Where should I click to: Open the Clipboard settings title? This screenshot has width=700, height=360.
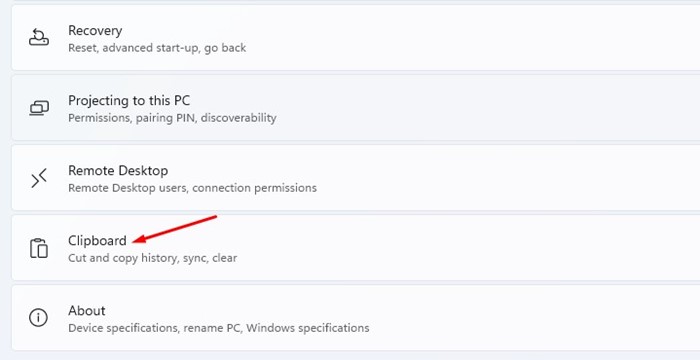click(97, 241)
